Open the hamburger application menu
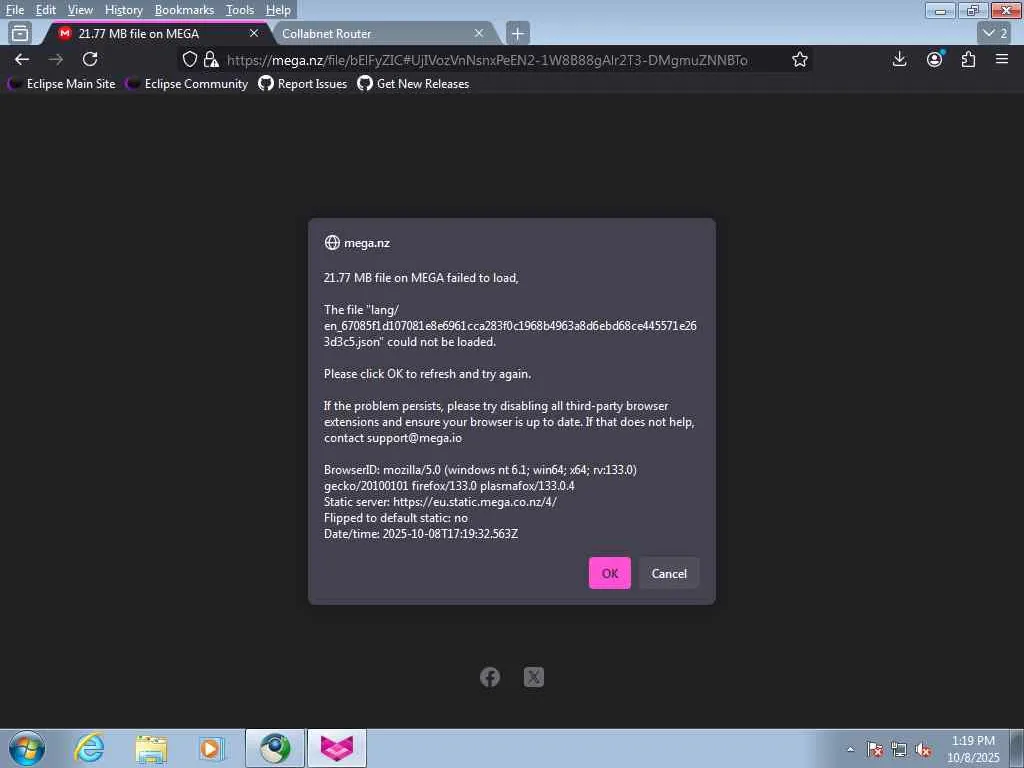 point(1002,59)
